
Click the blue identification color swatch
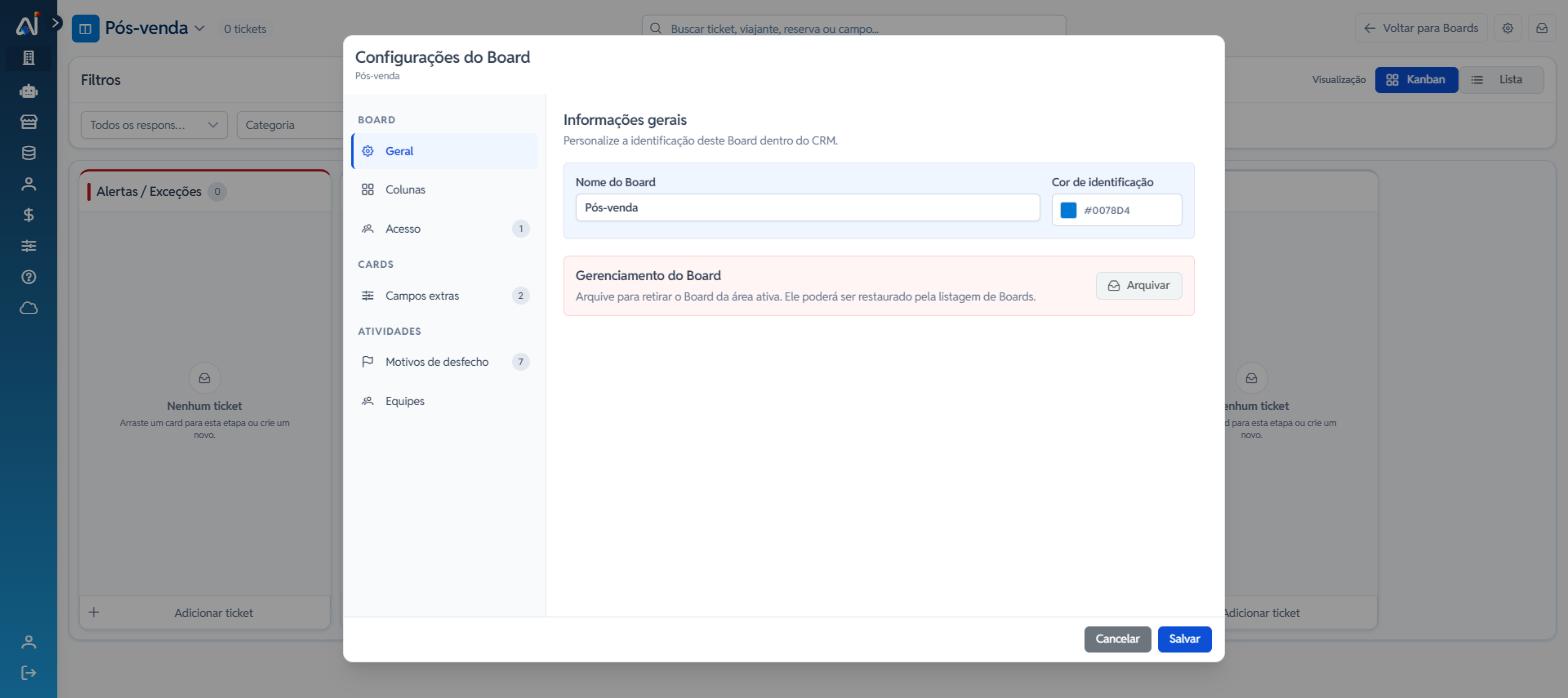pyautogui.click(x=1068, y=210)
